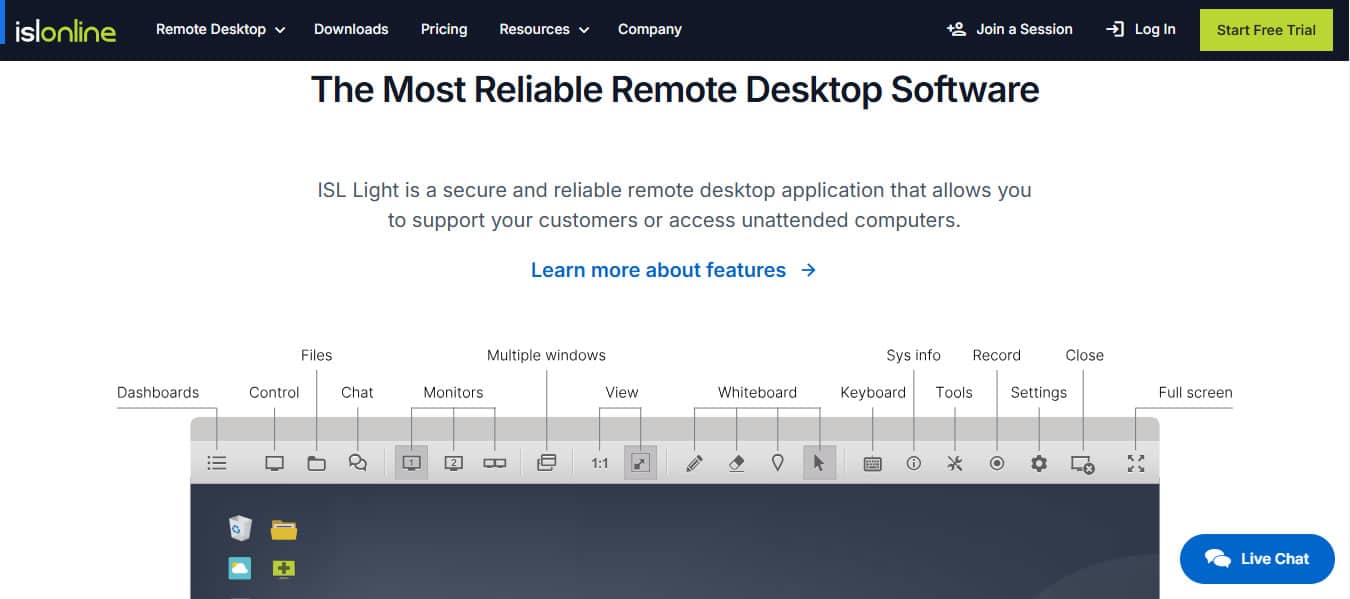Open the blue cloud desktop icon

point(240,568)
